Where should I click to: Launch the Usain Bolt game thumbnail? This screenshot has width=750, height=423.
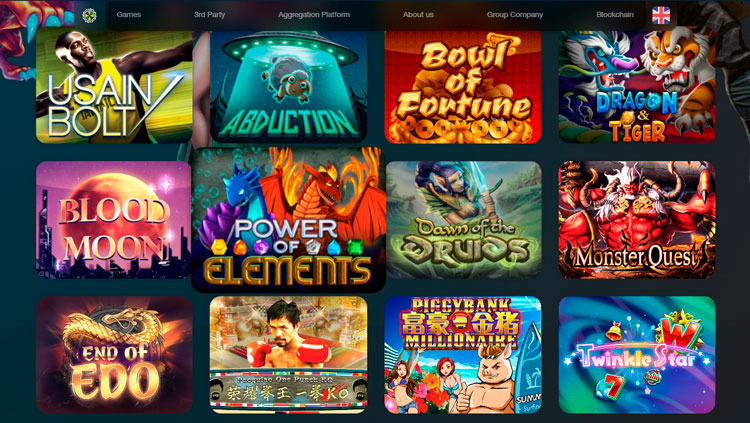[x=114, y=86]
